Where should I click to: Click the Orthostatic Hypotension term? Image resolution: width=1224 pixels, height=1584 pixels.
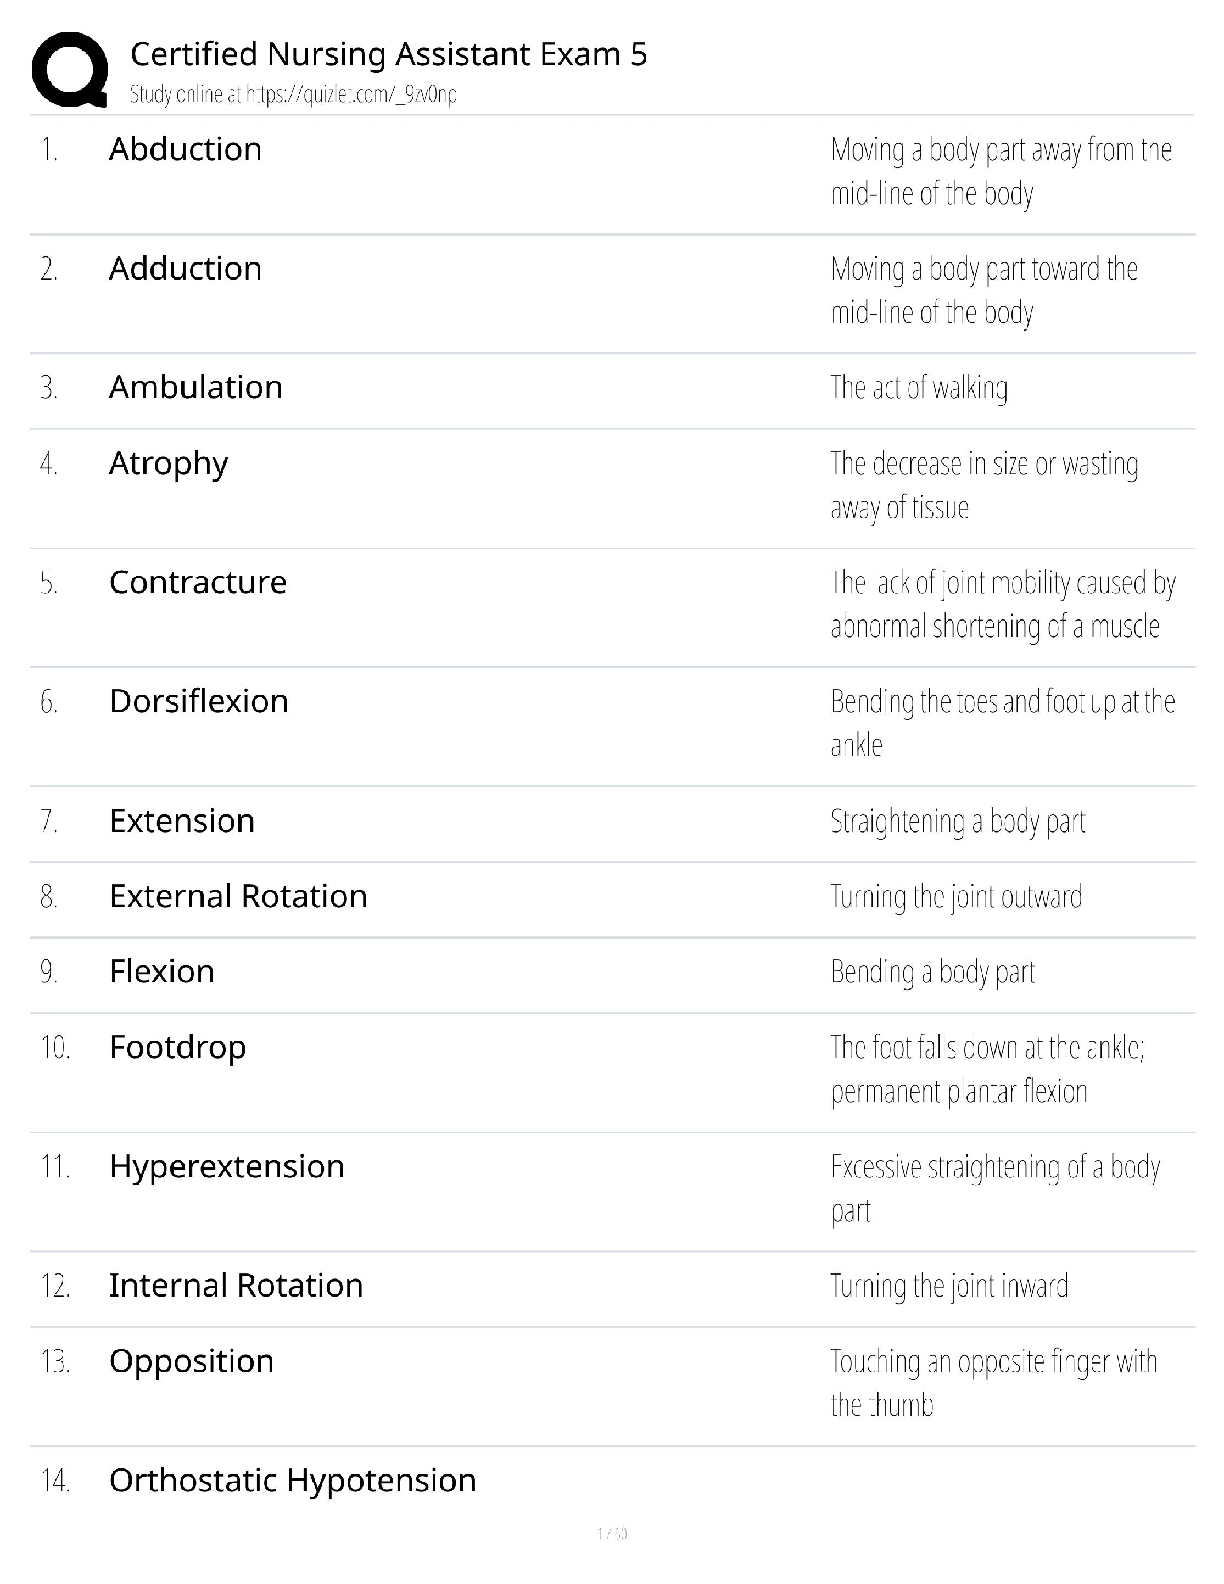coord(292,1480)
